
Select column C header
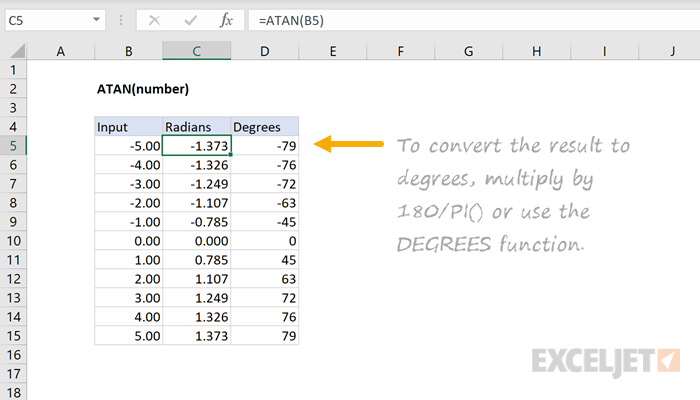tap(196, 51)
